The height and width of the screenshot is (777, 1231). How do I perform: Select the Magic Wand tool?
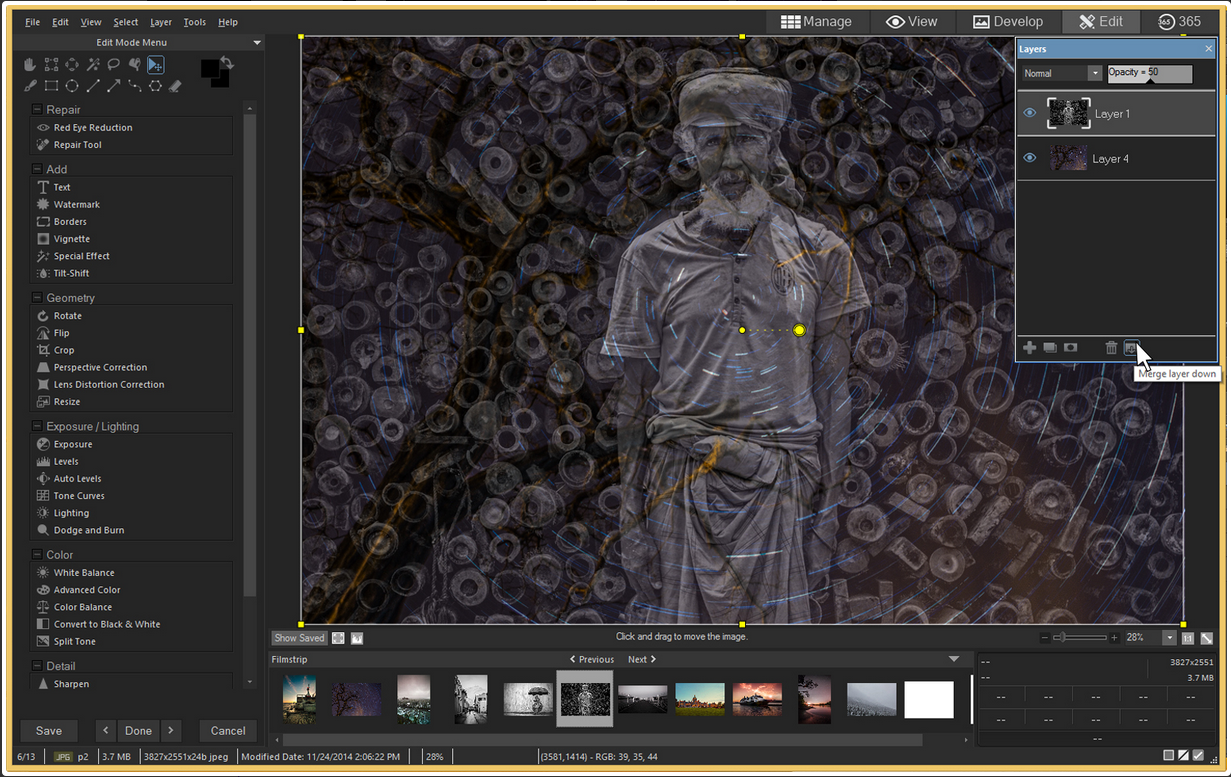point(93,65)
